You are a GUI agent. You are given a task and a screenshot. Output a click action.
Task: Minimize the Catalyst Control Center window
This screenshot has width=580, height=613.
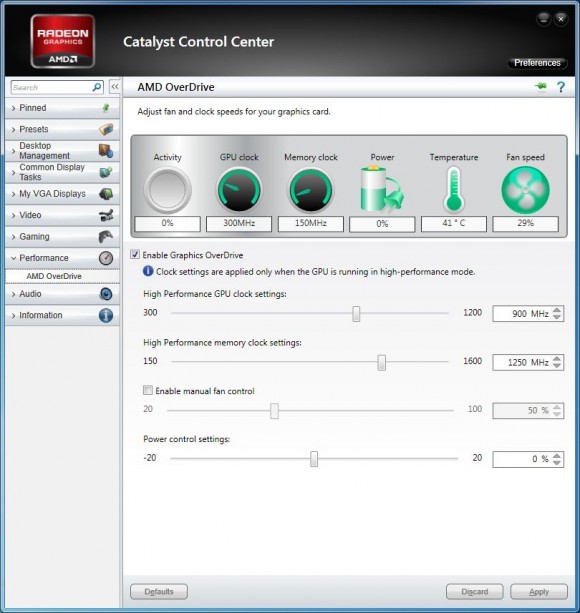pyautogui.click(x=544, y=18)
